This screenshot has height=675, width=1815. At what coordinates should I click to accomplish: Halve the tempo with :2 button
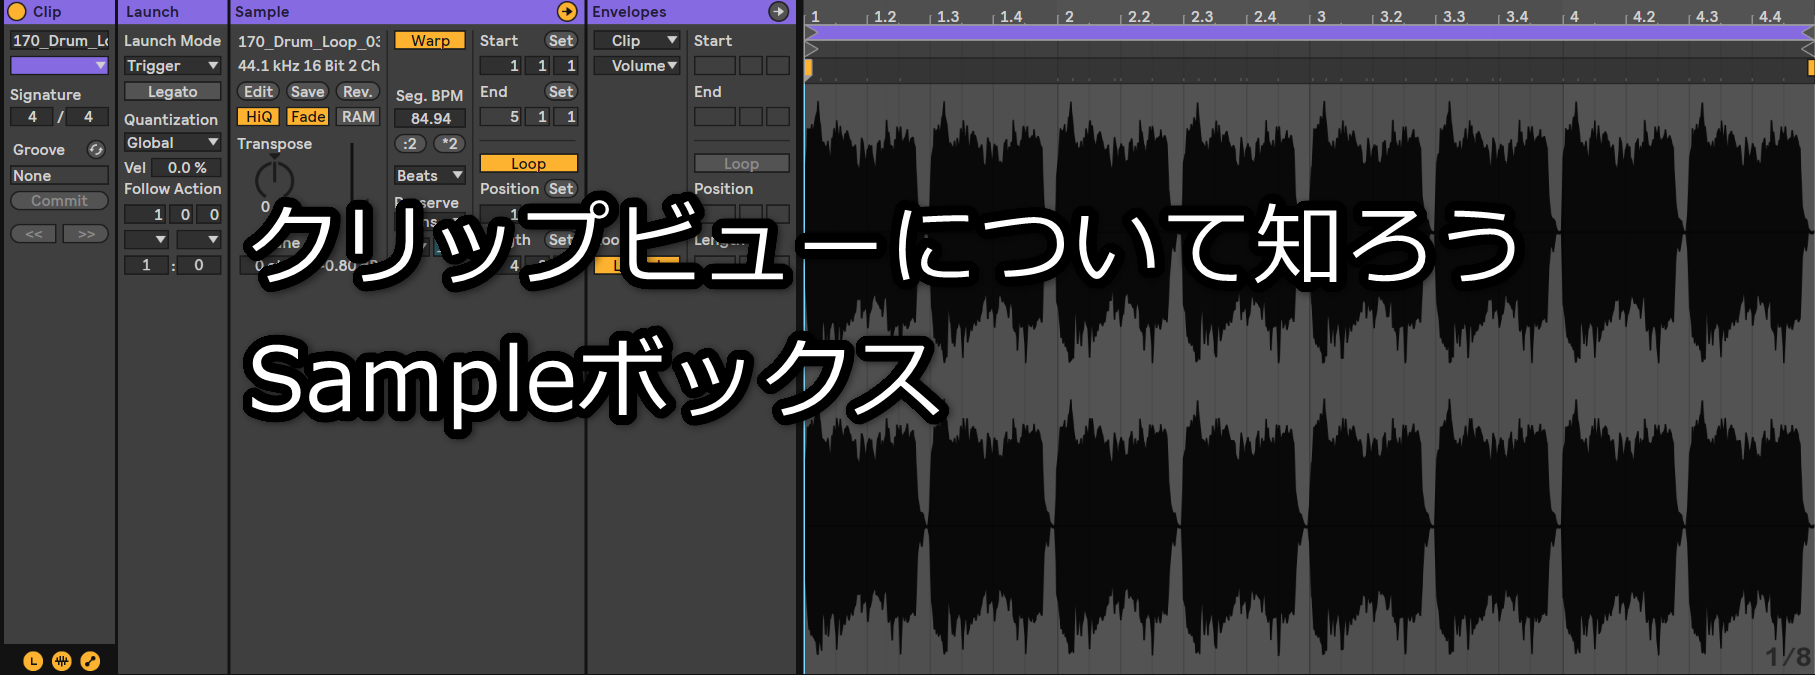click(x=410, y=144)
